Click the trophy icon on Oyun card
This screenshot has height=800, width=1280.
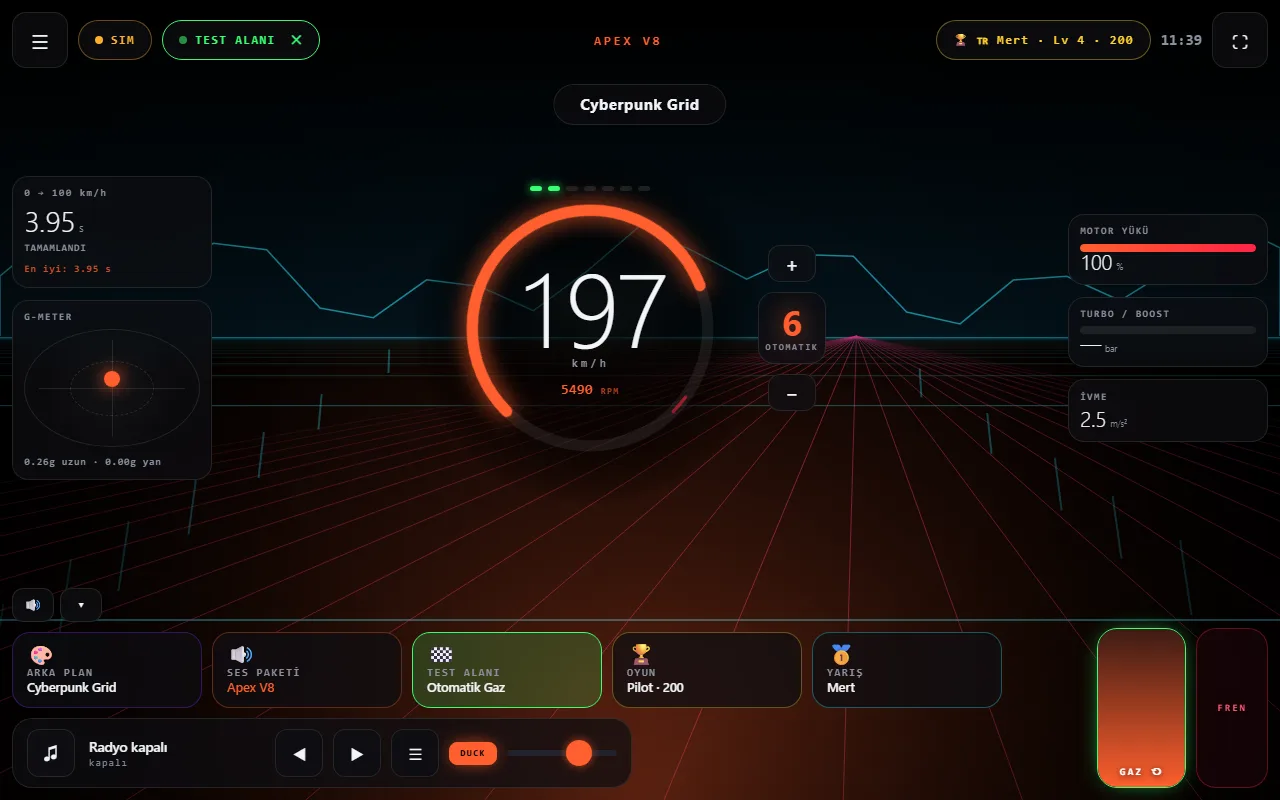coord(641,655)
